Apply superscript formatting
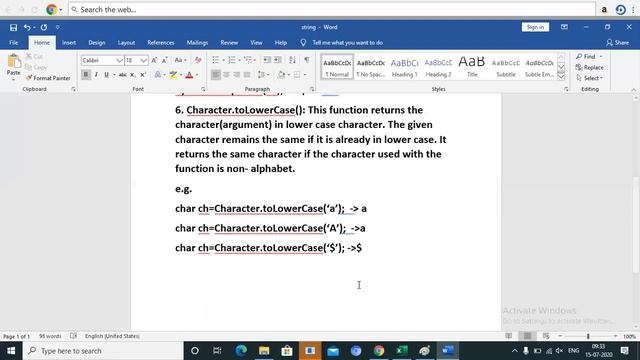 pyautogui.click(x=143, y=75)
